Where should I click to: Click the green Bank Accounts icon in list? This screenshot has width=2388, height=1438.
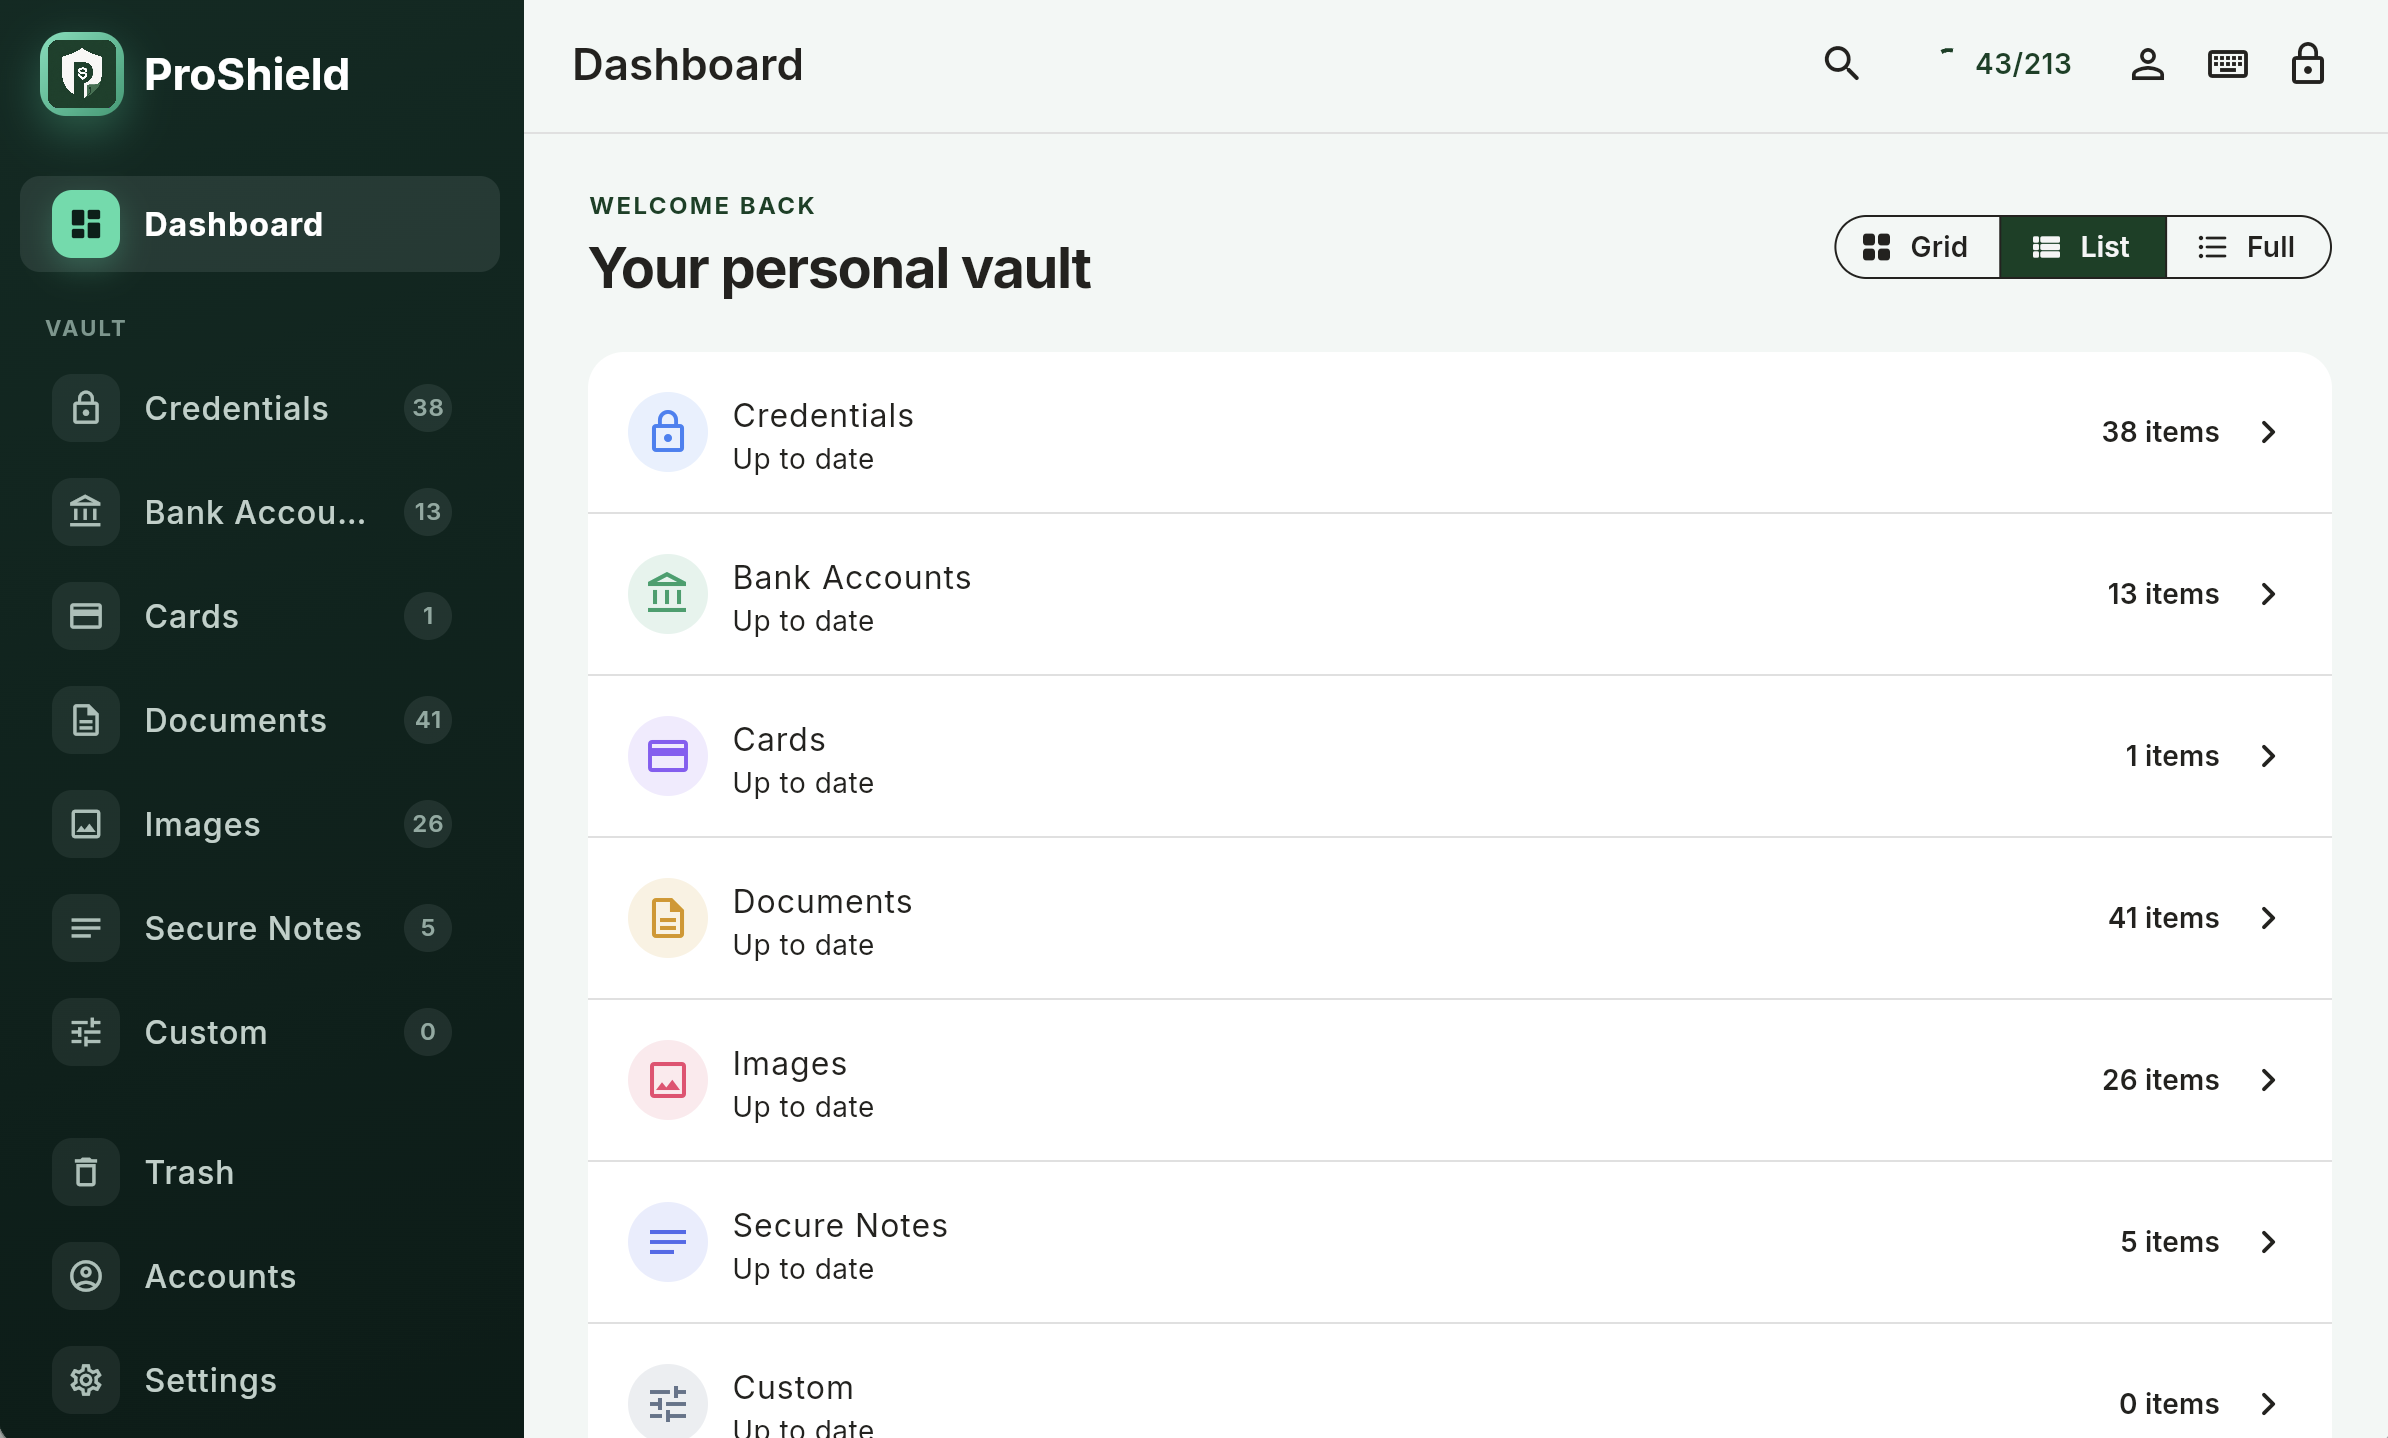coord(668,594)
